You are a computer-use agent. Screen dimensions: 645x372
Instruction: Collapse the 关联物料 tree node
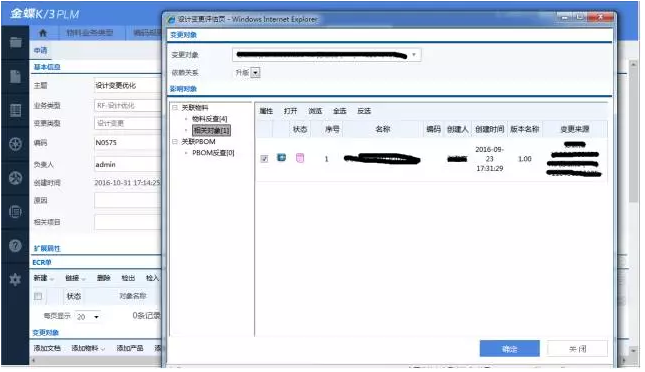(175, 108)
